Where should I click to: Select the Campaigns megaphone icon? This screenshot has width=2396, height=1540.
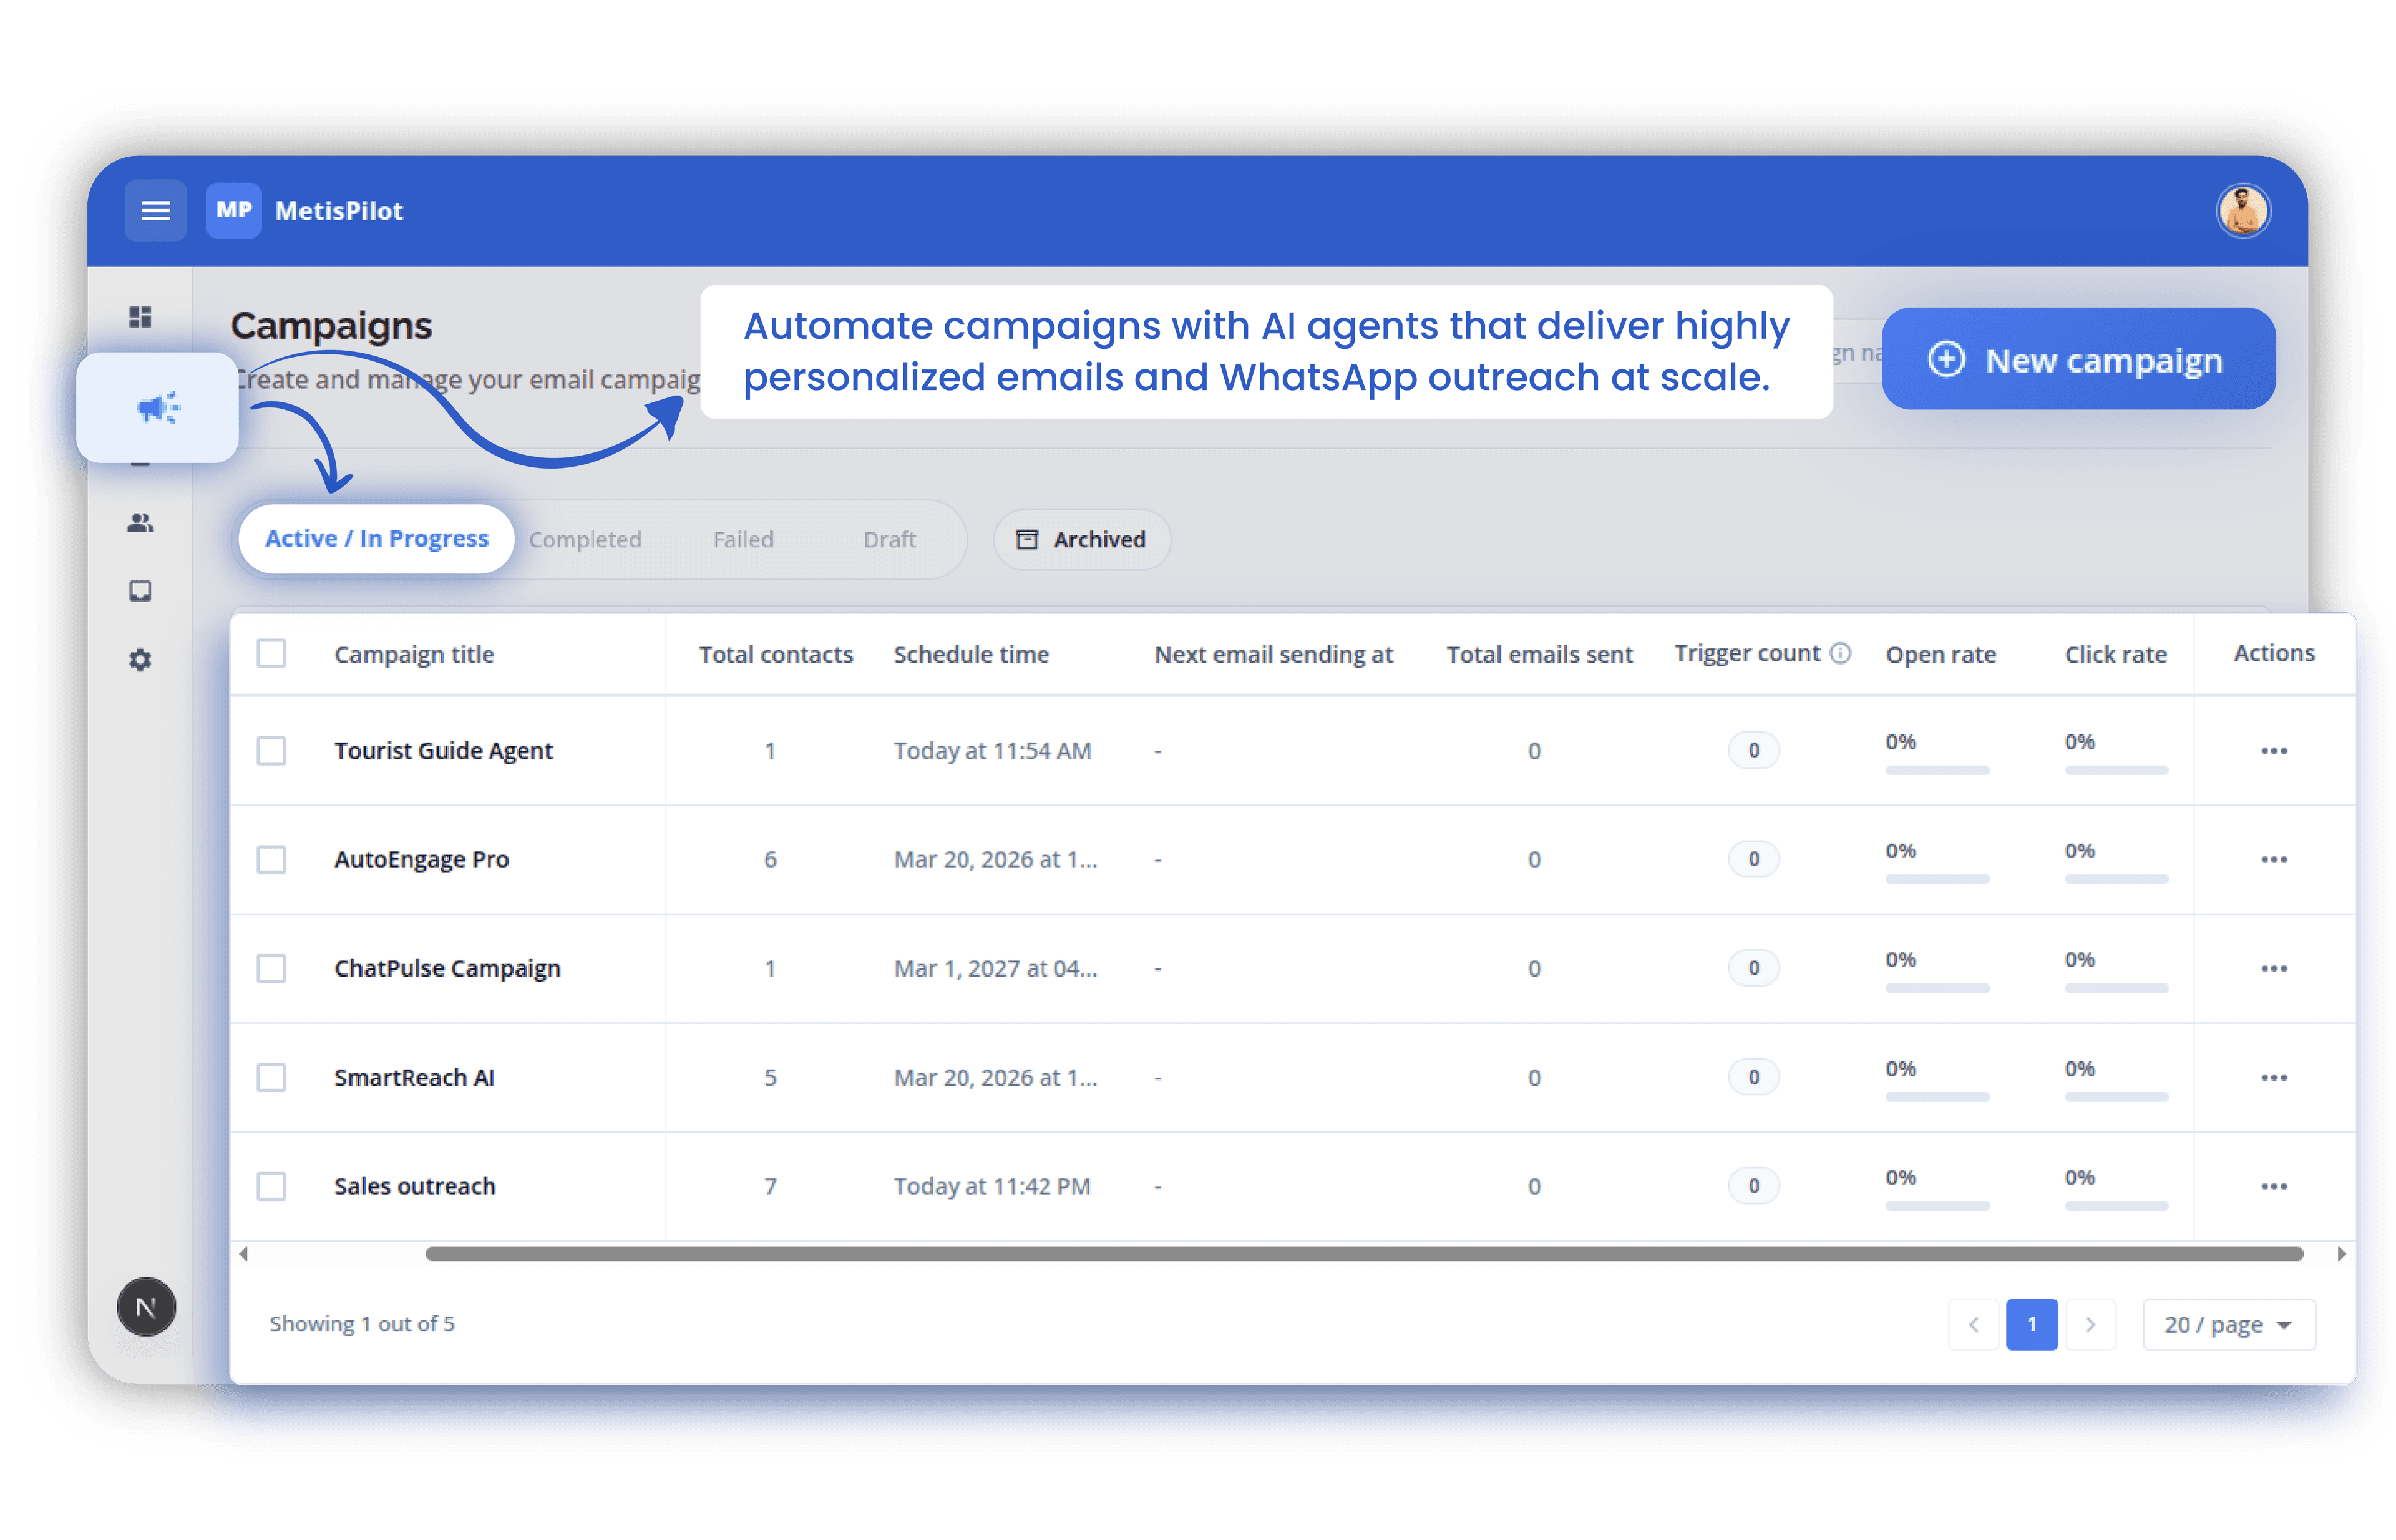coord(158,406)
